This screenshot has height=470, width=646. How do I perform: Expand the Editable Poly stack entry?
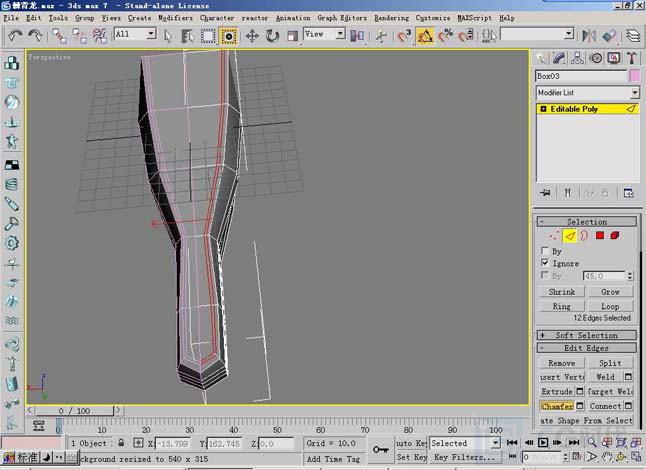pos(543,109)
